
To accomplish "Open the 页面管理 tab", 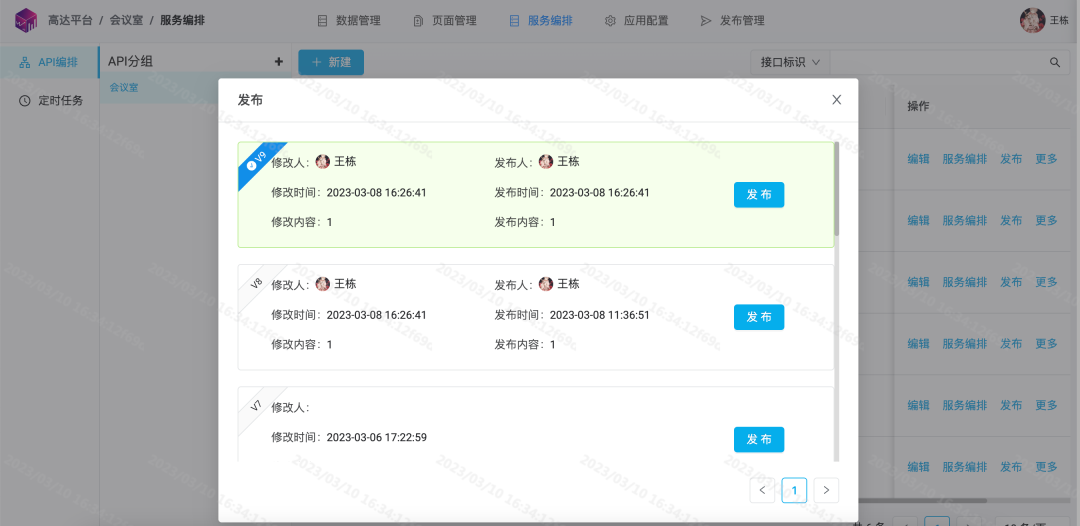I will point(445,21).
